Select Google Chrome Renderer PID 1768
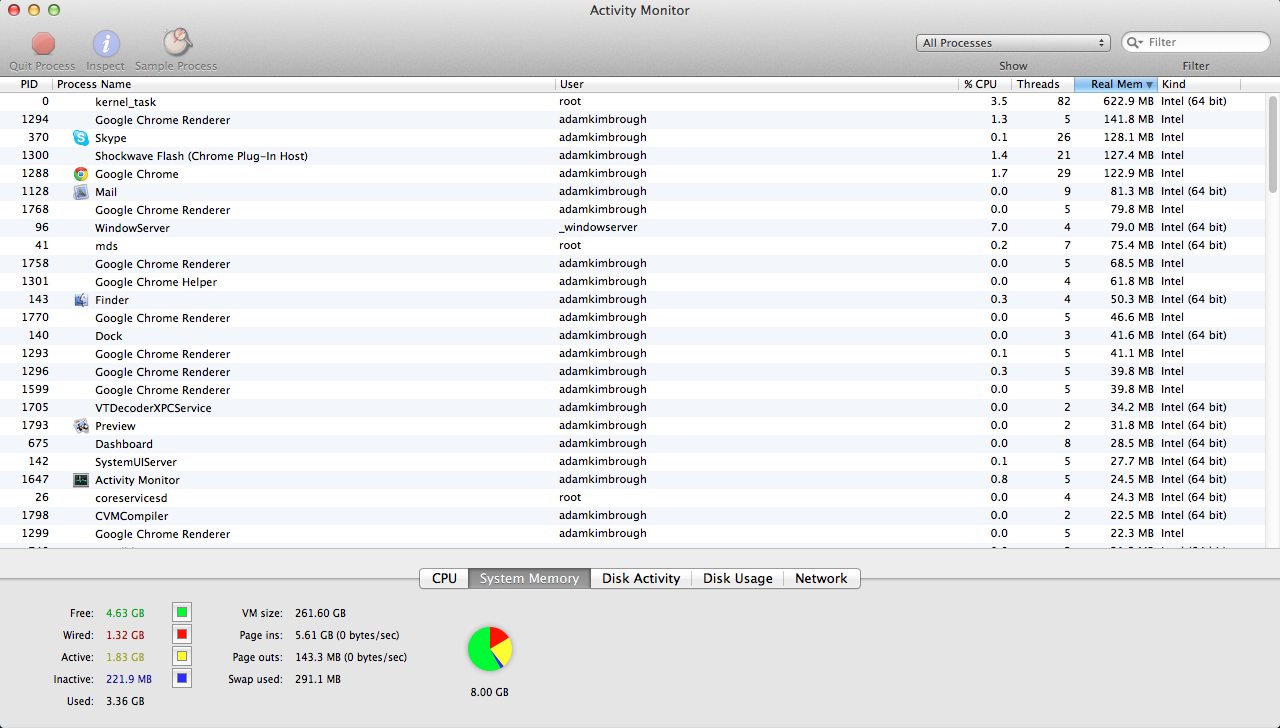 point(633,210)
